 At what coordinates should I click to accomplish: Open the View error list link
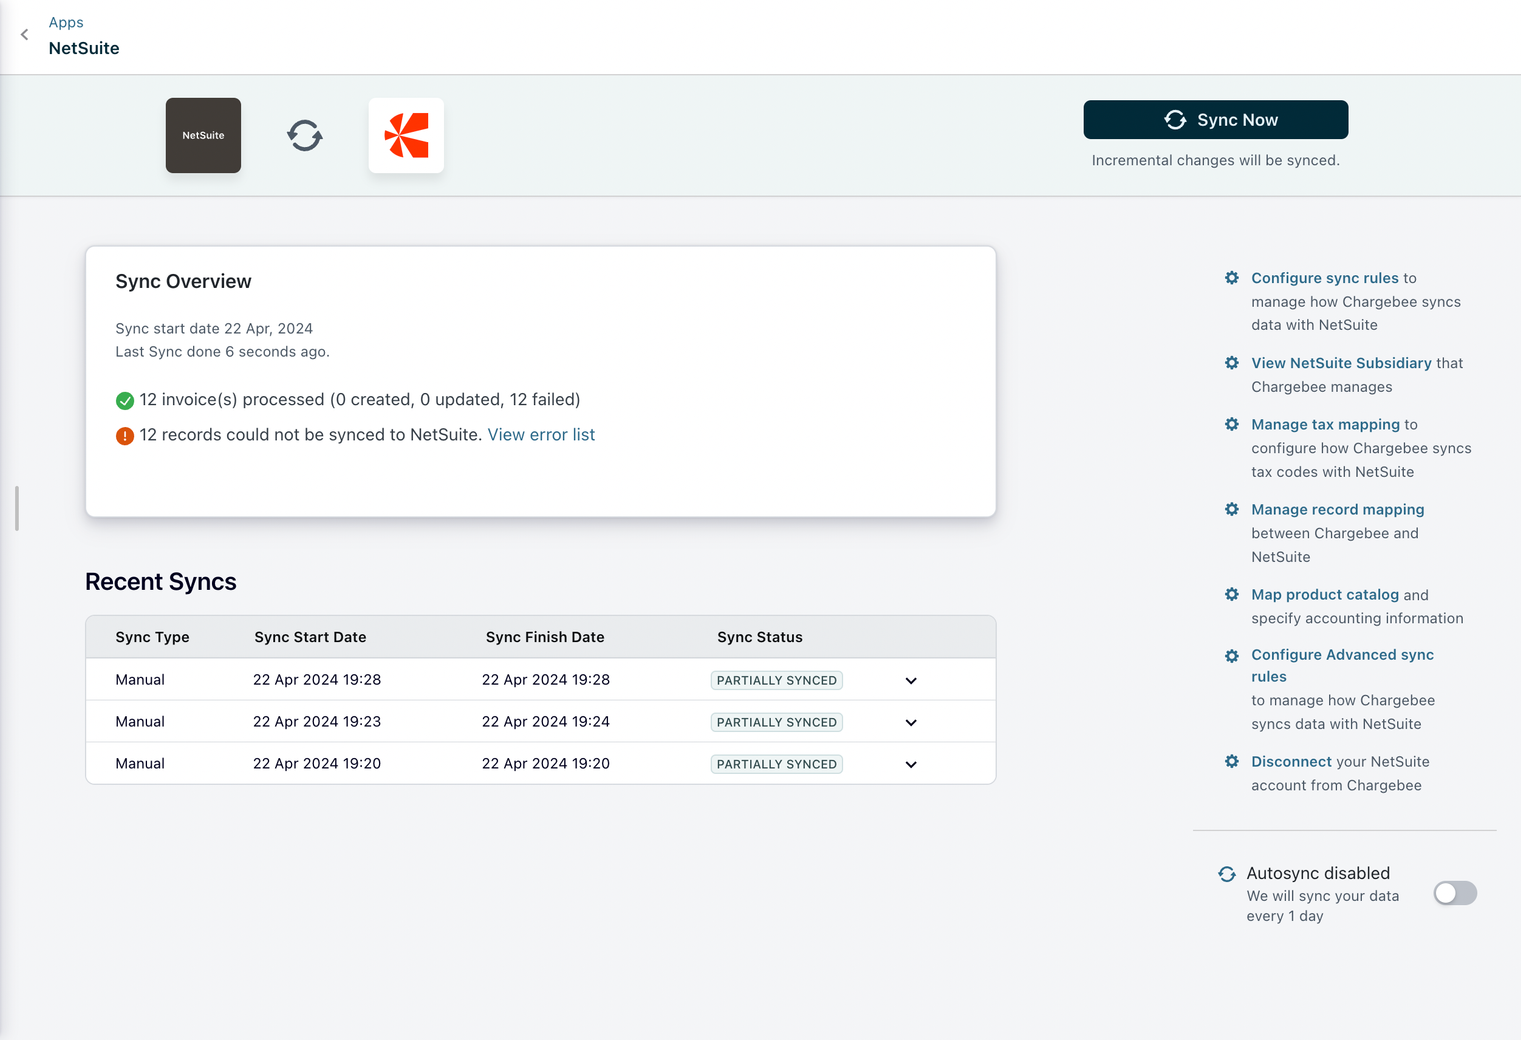point(541,435)
